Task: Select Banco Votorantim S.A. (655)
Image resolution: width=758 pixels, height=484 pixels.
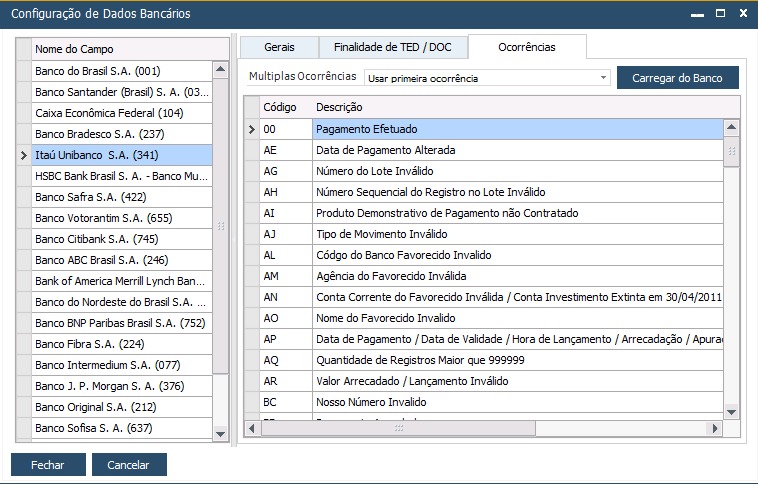Action: [x=122, y=218]
